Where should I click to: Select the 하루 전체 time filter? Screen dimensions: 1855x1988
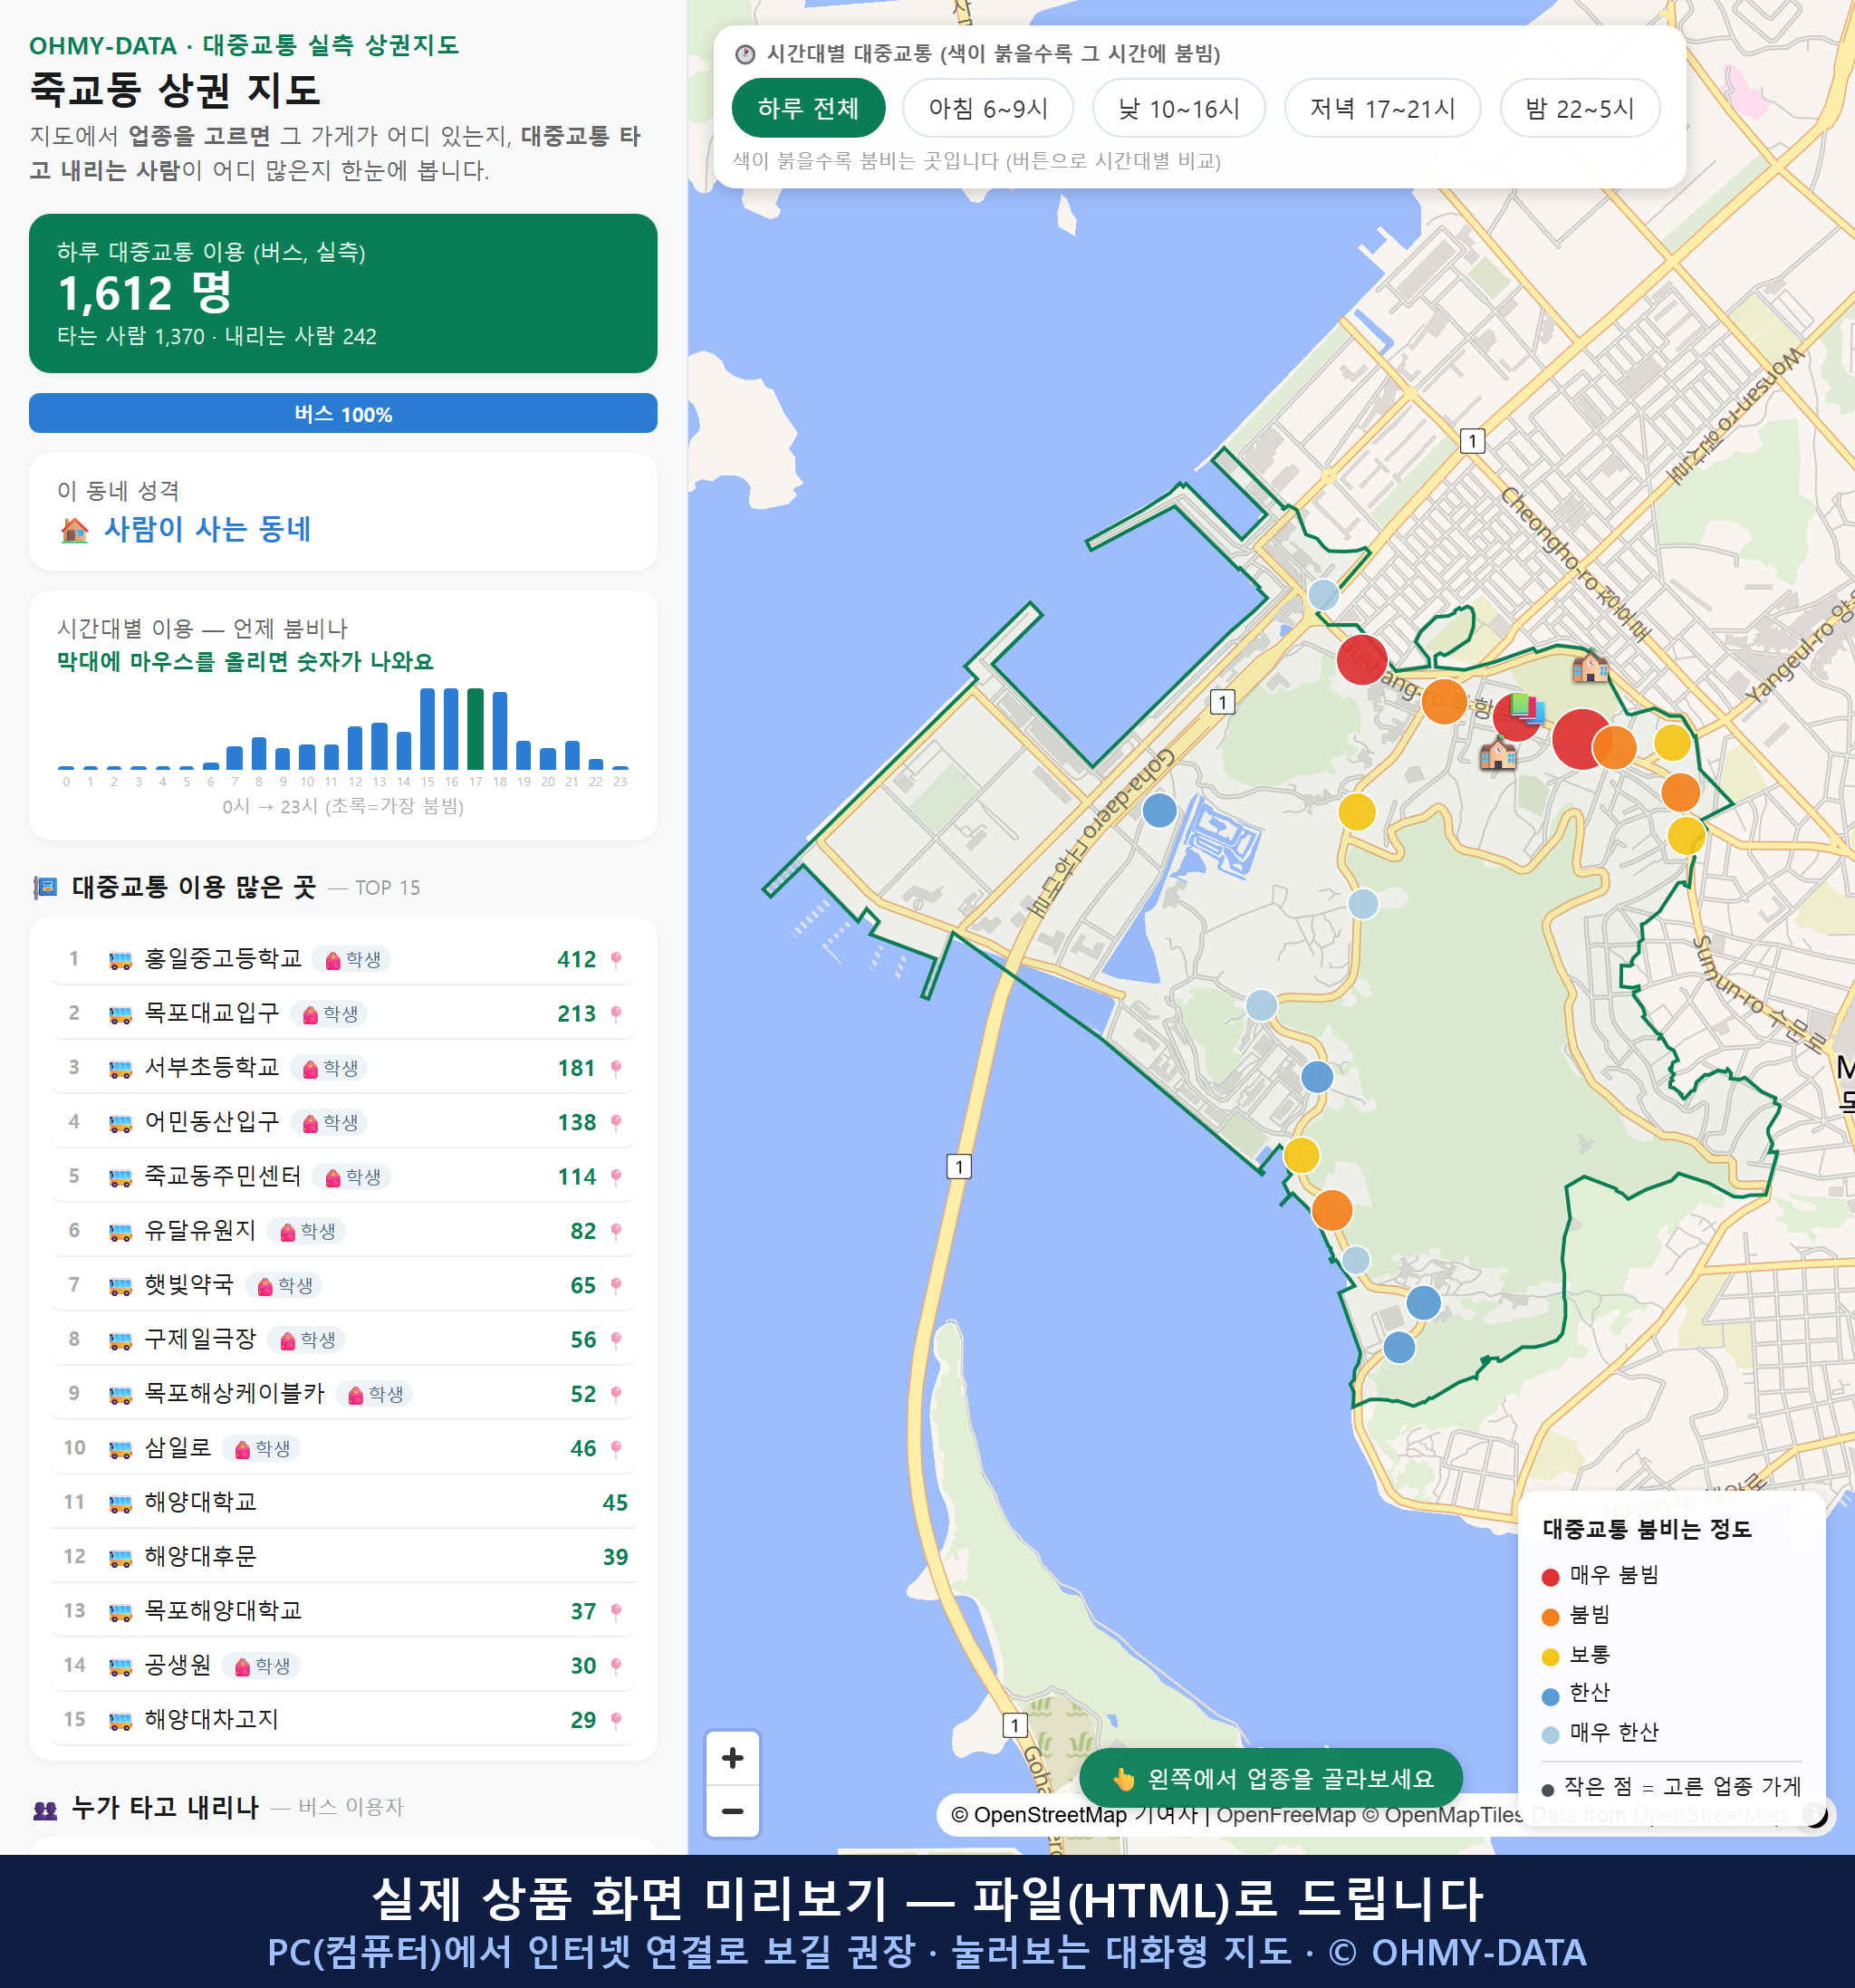808,108
